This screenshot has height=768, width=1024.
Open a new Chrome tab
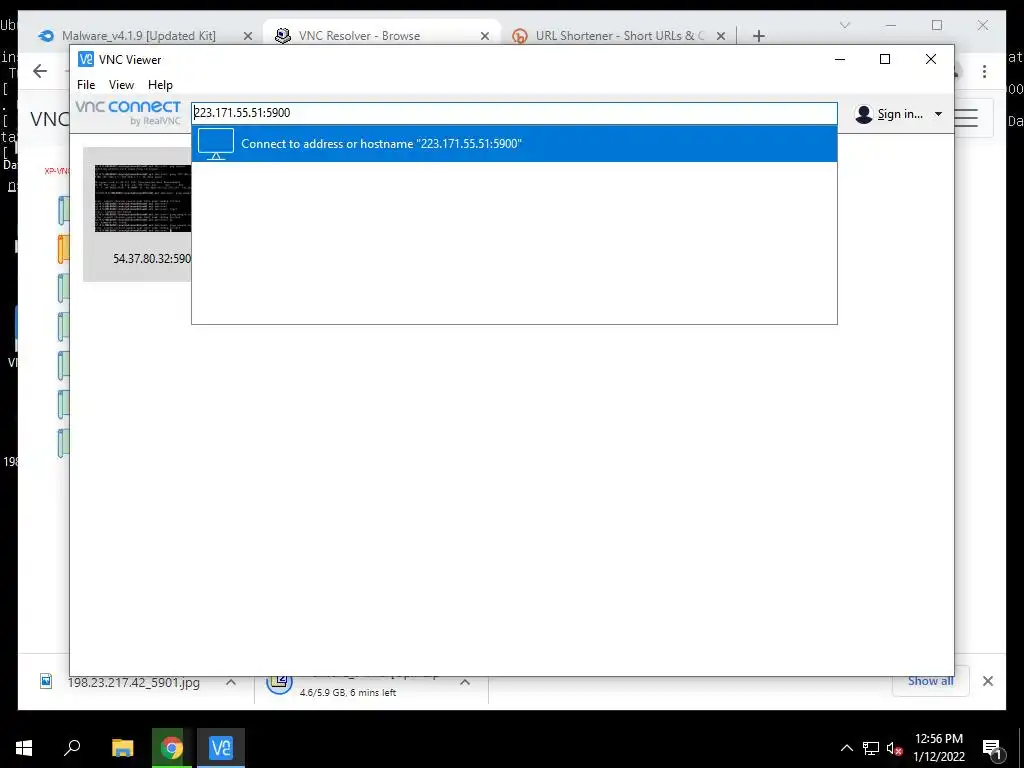pos(758,36)
